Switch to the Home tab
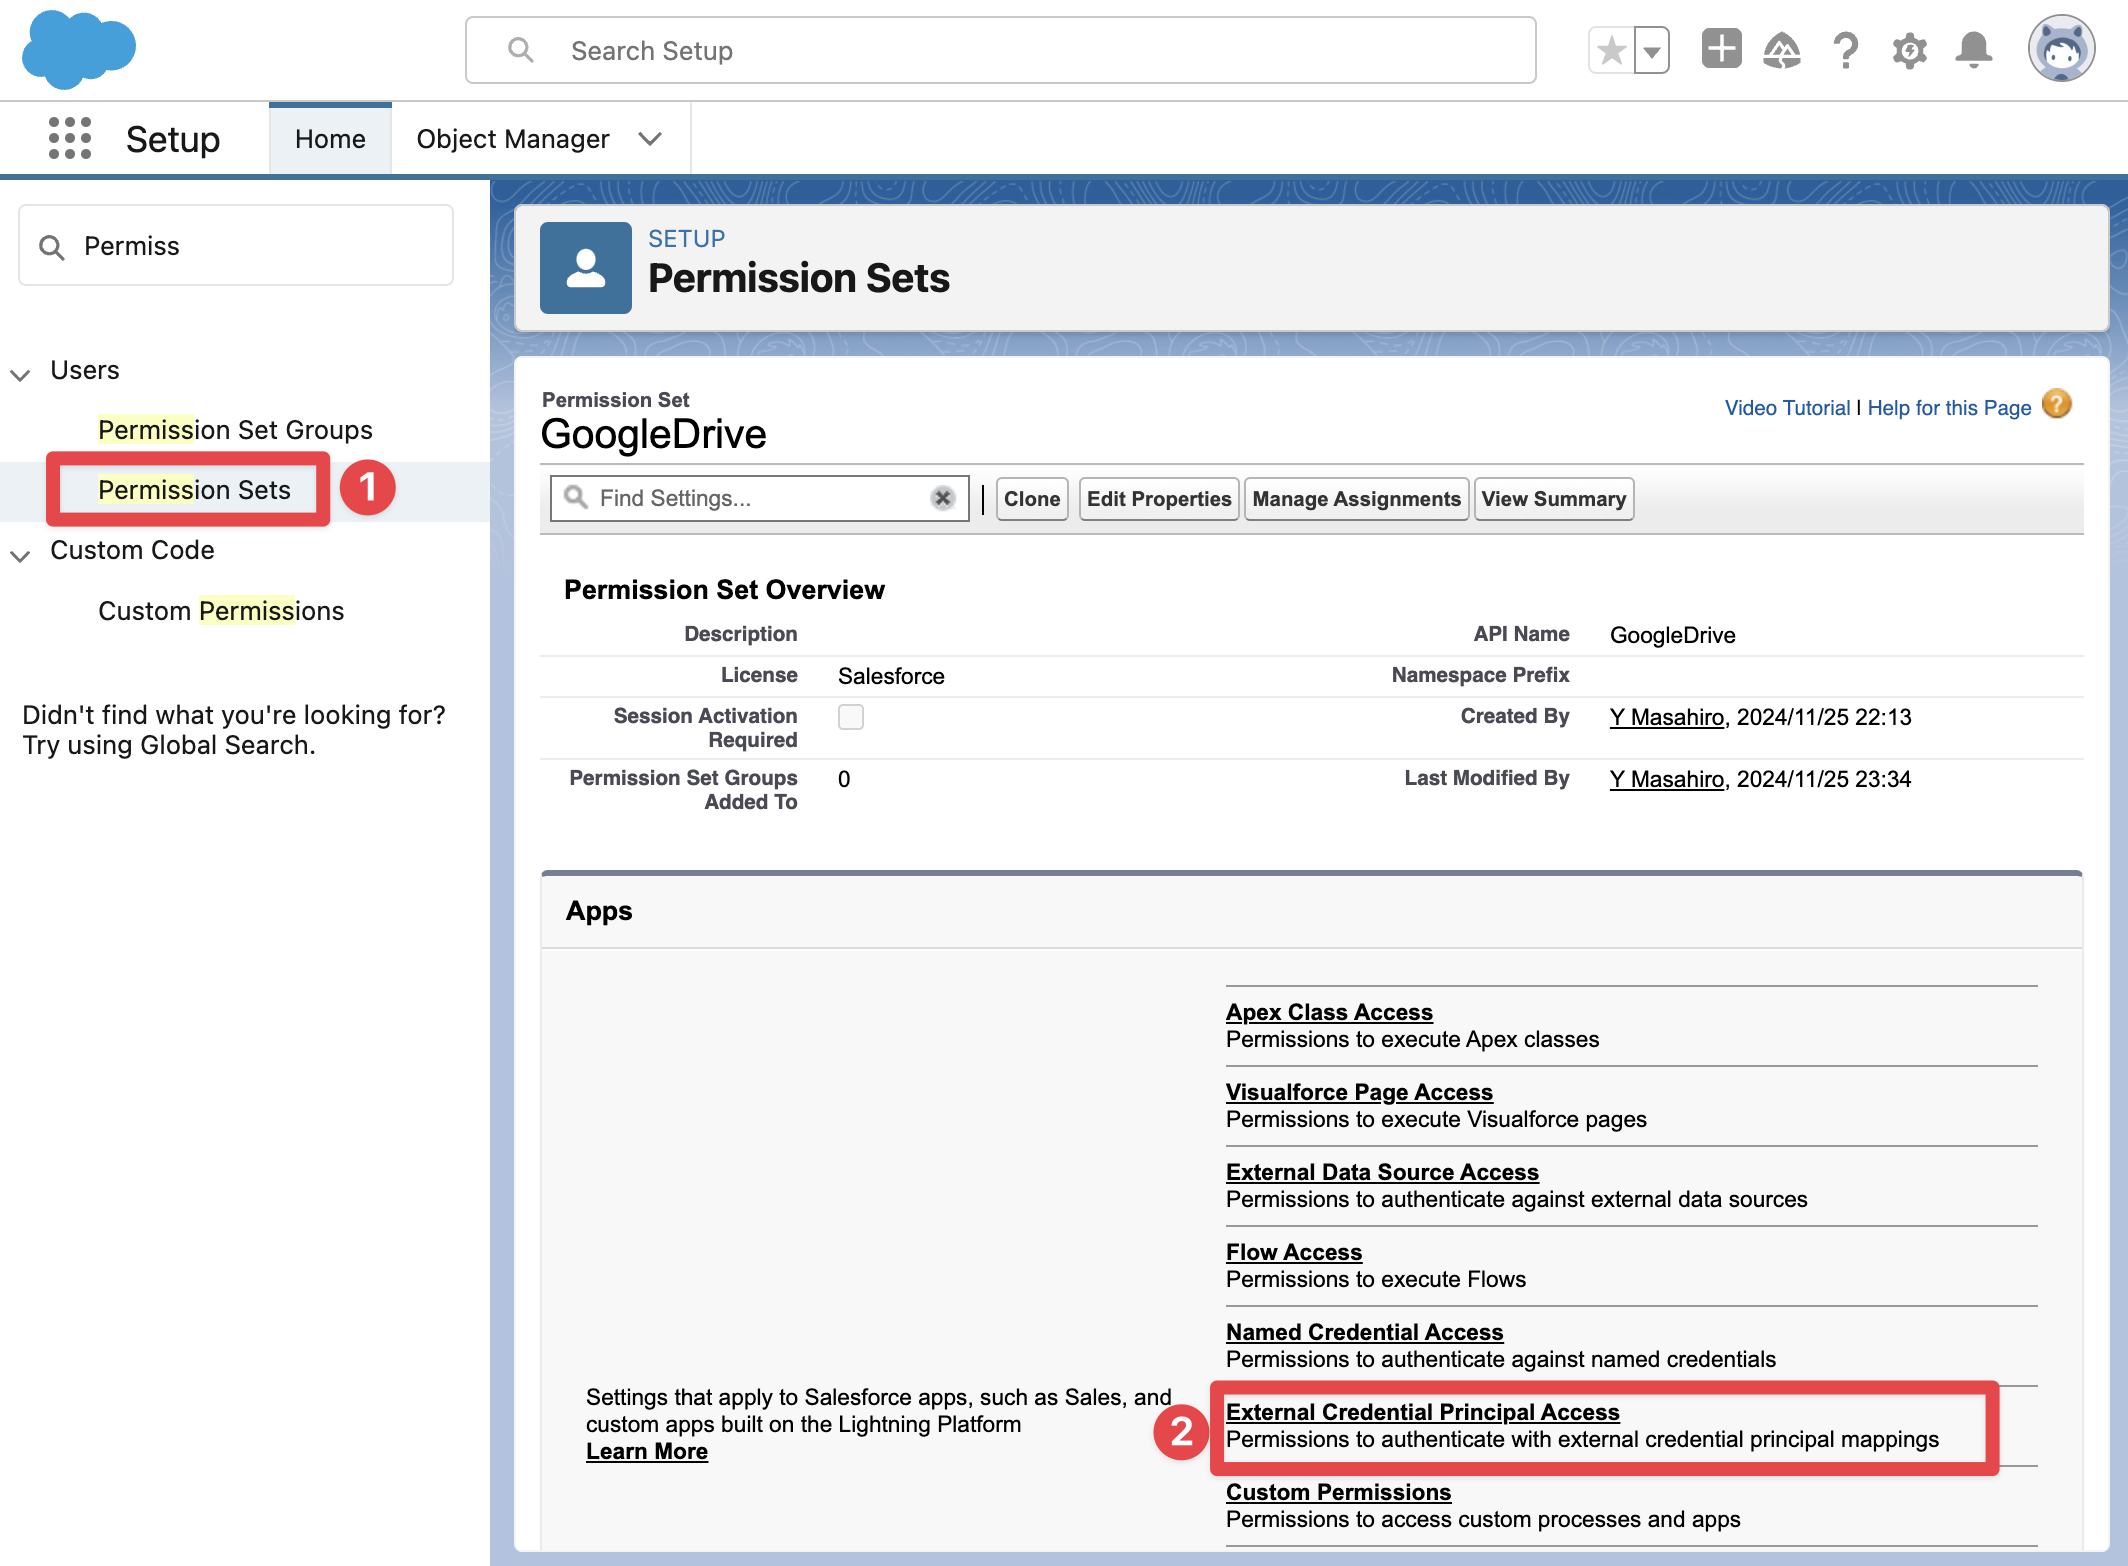The width and height of the screenshot is (2128, 1566). click(330, 139)
